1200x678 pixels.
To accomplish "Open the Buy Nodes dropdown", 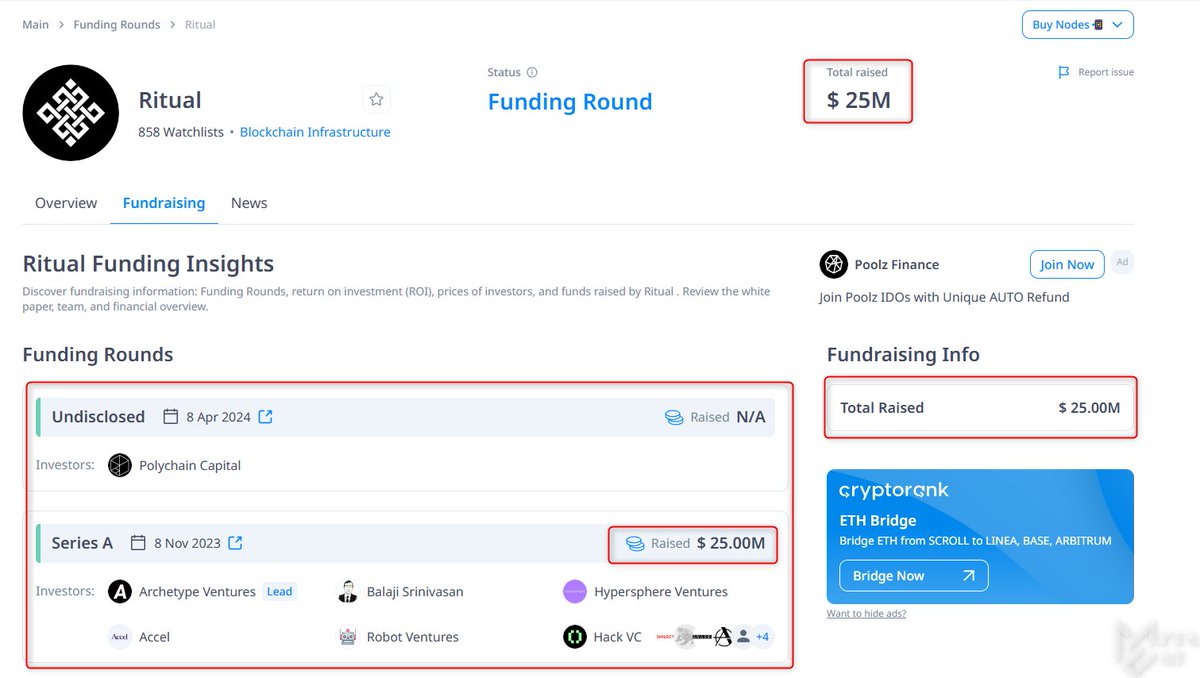I will (1077, 25).
